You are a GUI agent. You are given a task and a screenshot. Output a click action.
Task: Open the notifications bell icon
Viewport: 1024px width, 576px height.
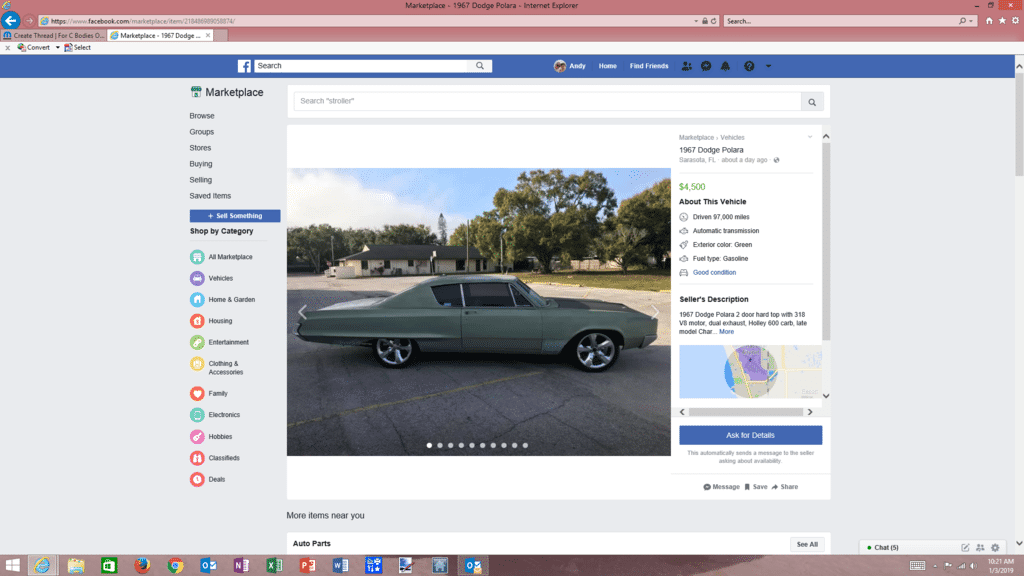727,66
